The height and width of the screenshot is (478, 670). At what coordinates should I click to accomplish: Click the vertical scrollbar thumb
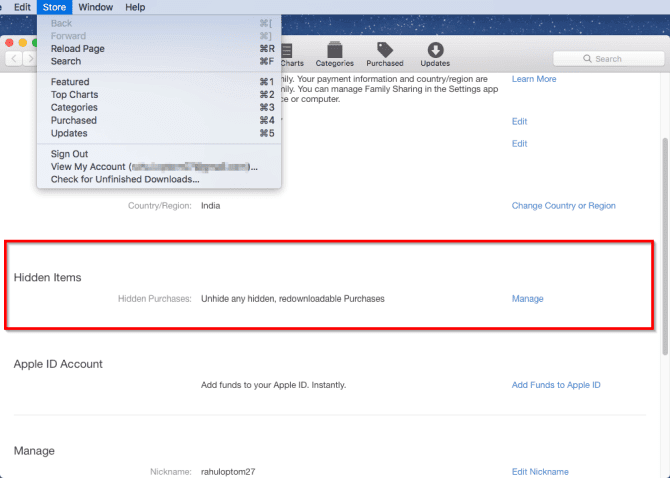665,246
